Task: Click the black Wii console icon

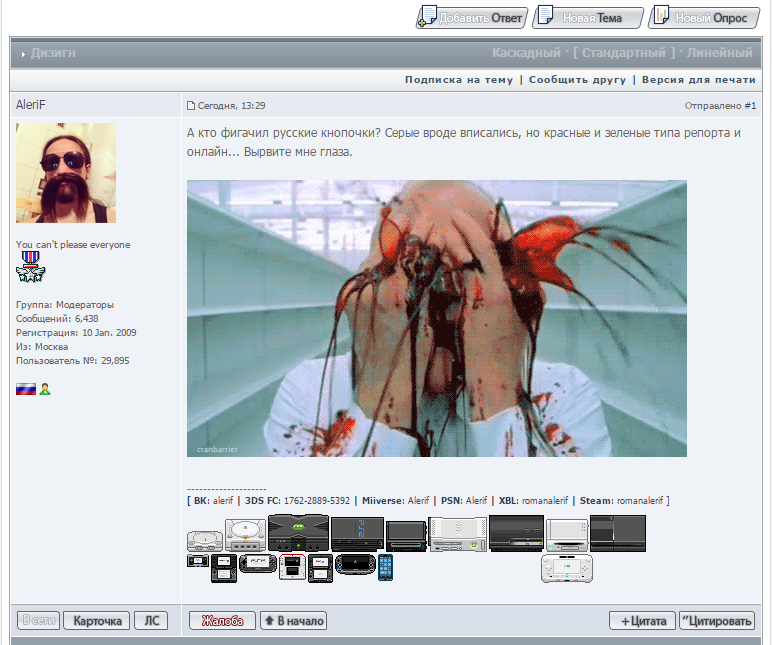Action: tap(406, 536)
